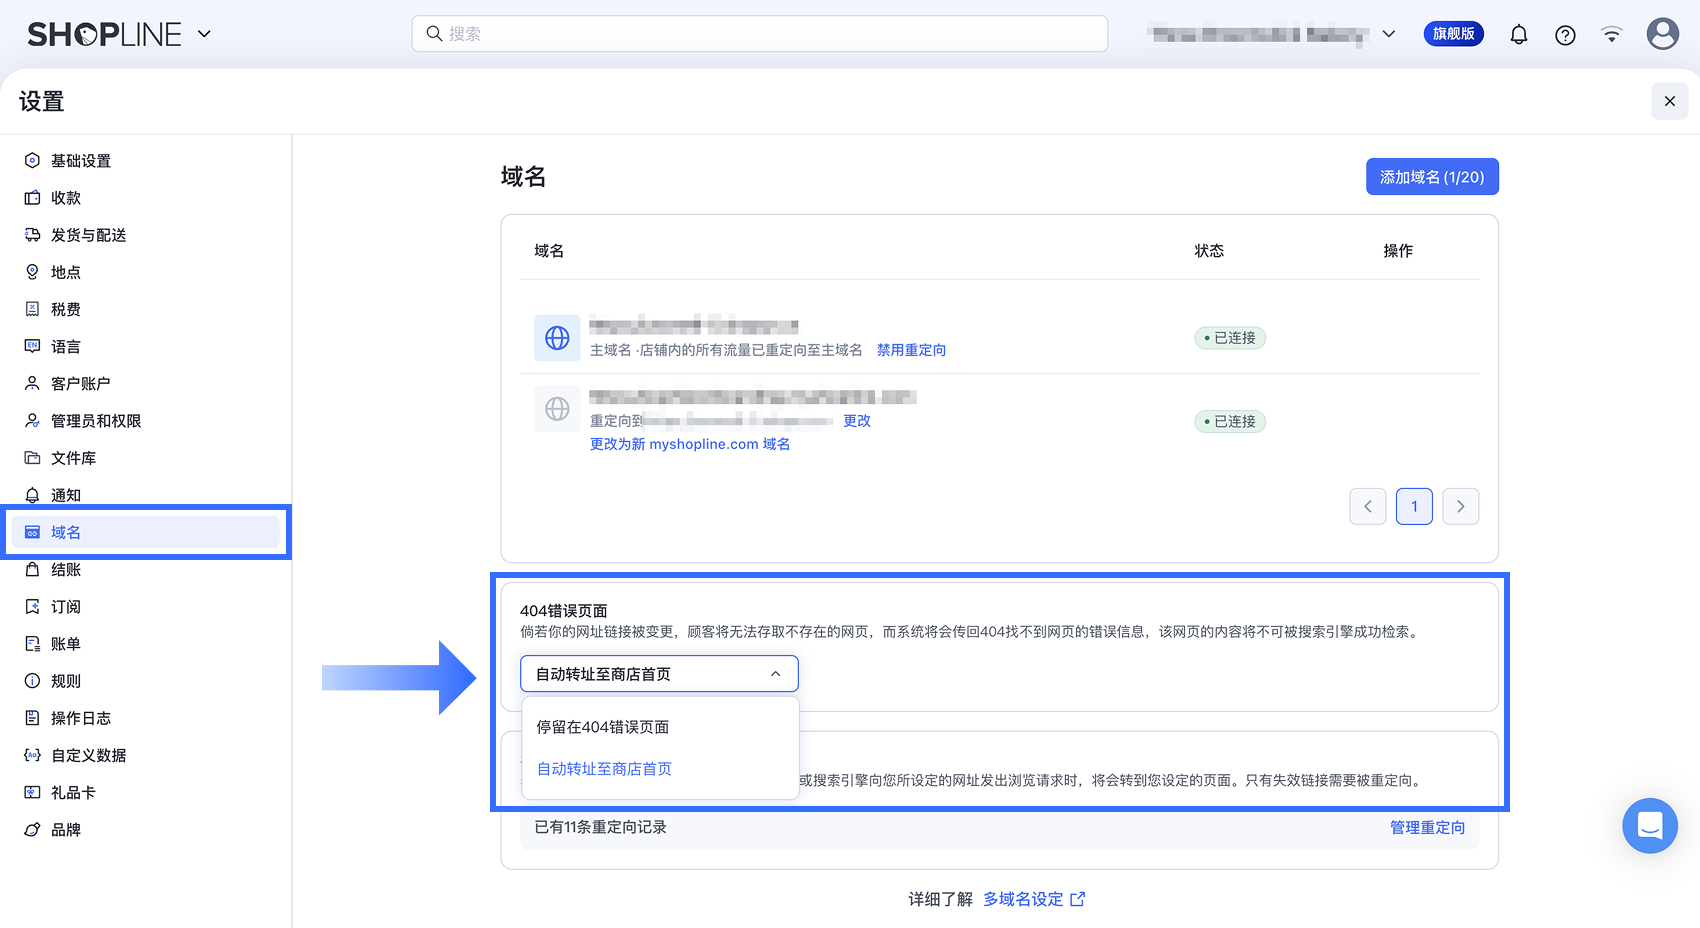
Task: Click the 域名 domain icon in sidebar
Action: [32, 532]
